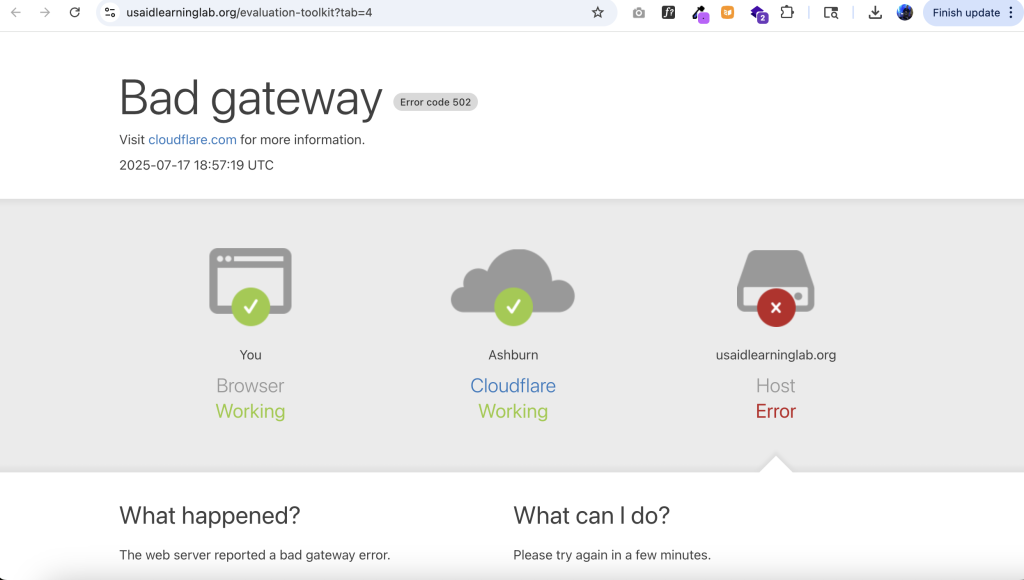This screenshot has width=1024, height=580.
Task: Click Working status under Cloudflare
Action: coord(513,411)
